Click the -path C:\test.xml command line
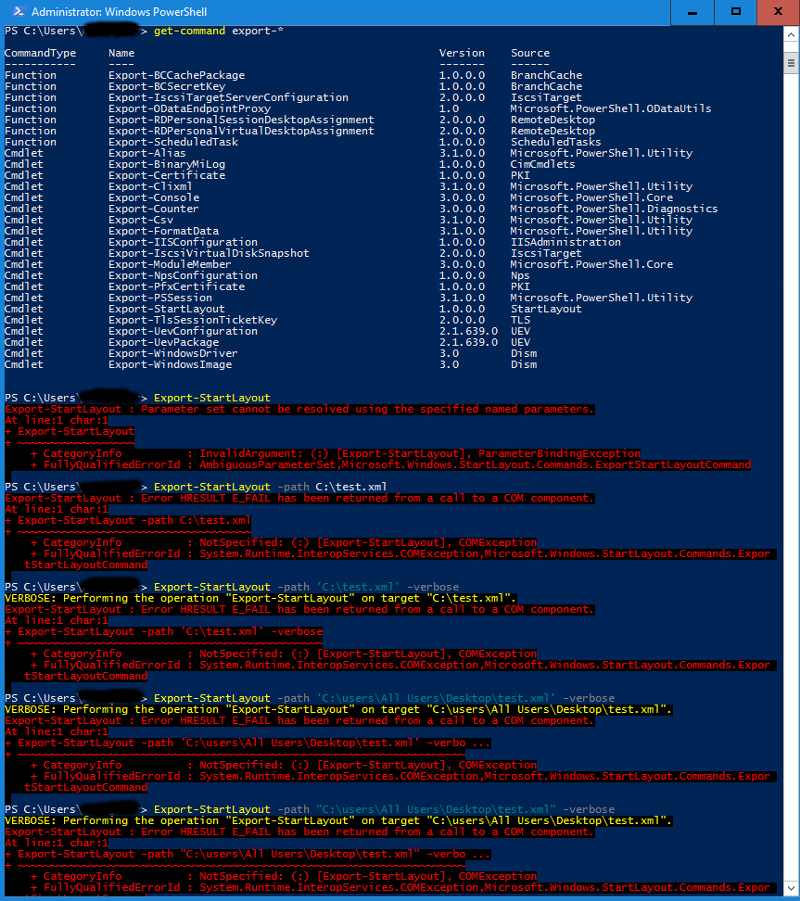800x901 pixels. click(300, 486)
